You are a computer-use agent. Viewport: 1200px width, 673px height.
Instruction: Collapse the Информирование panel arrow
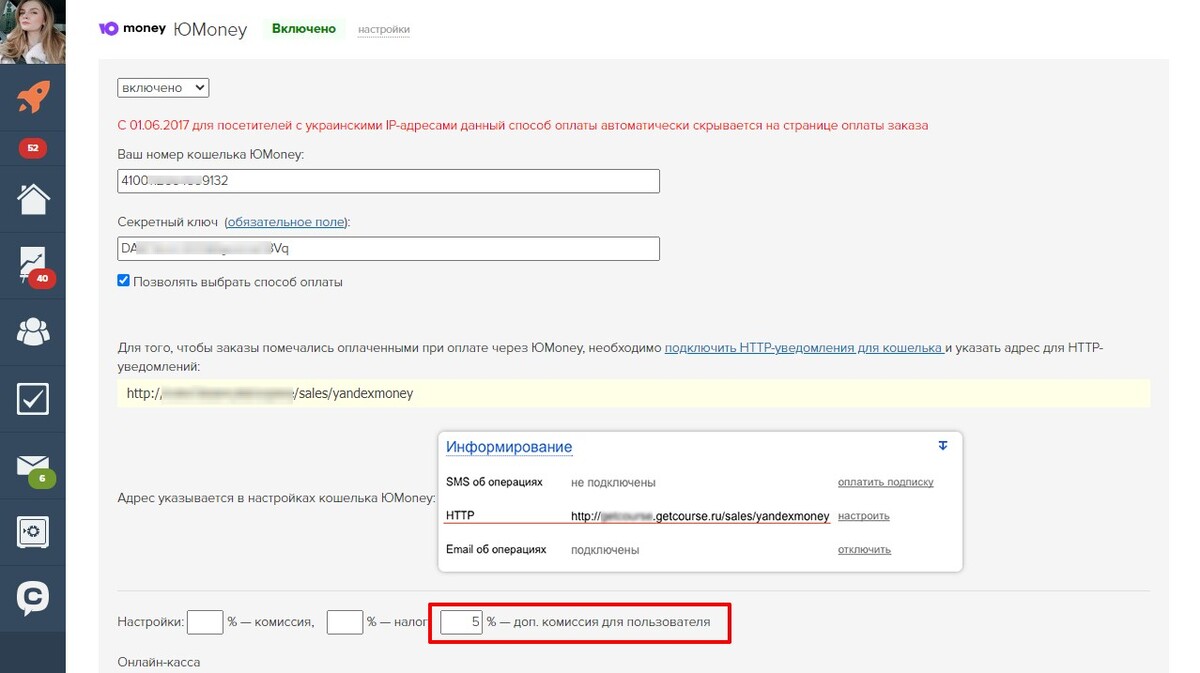click(x=941, y=445)
